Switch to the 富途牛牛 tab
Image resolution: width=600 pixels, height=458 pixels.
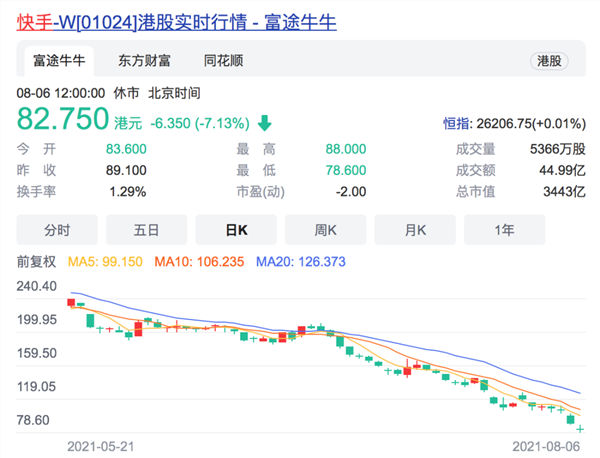pos(59,61)
